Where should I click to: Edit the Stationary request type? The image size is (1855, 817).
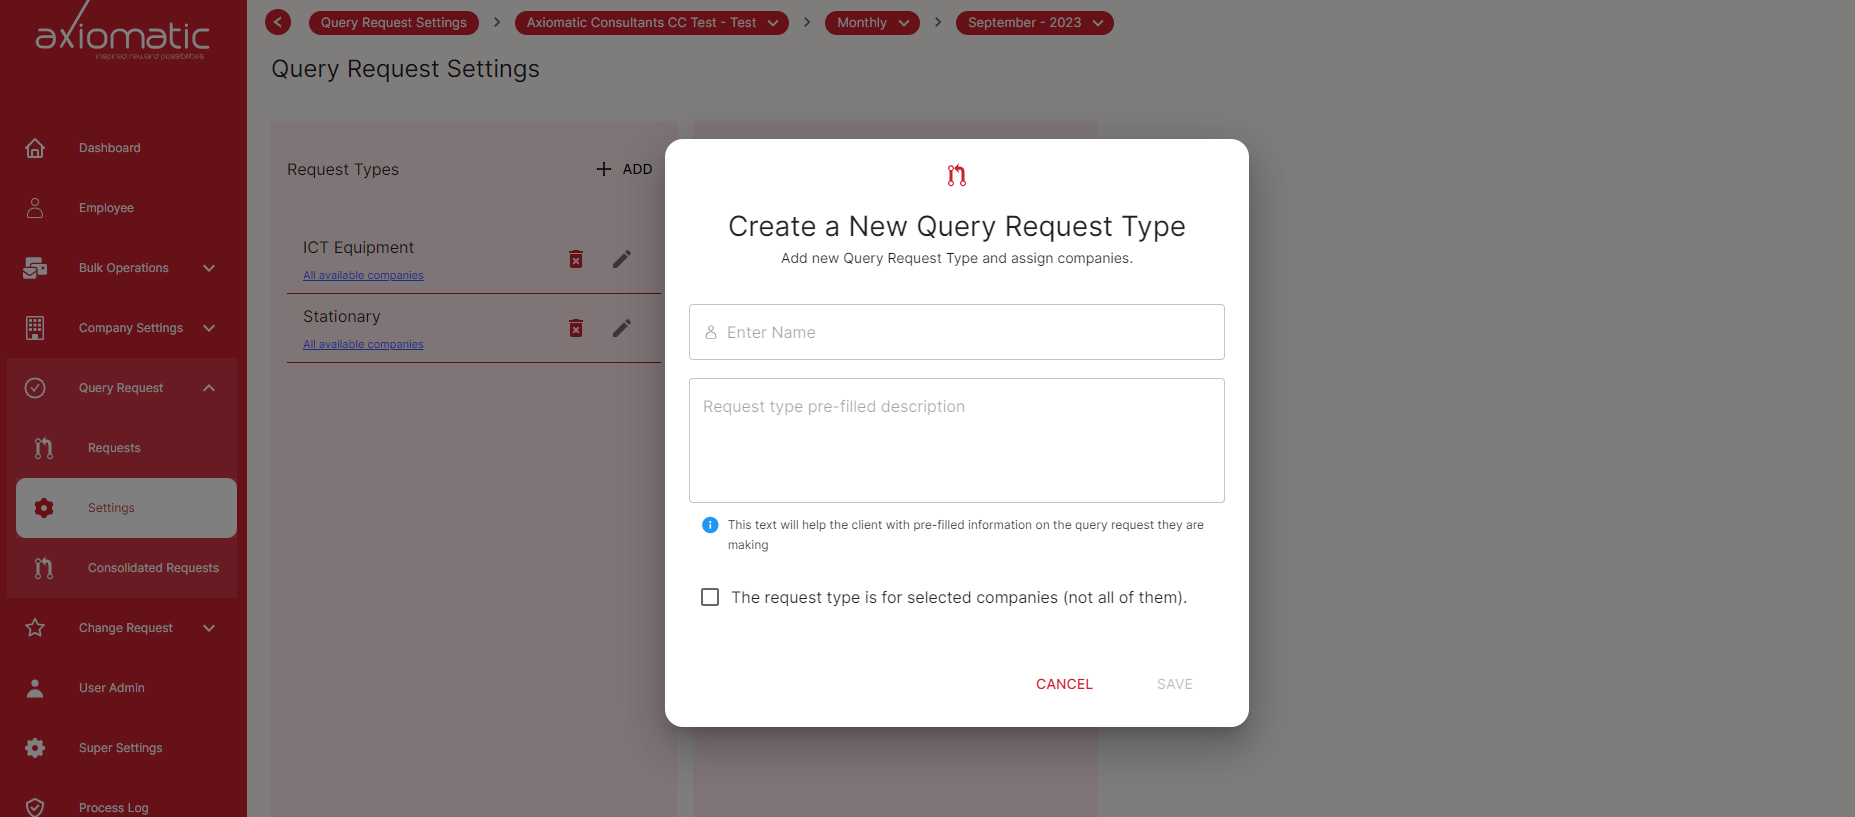pos(622,328)
